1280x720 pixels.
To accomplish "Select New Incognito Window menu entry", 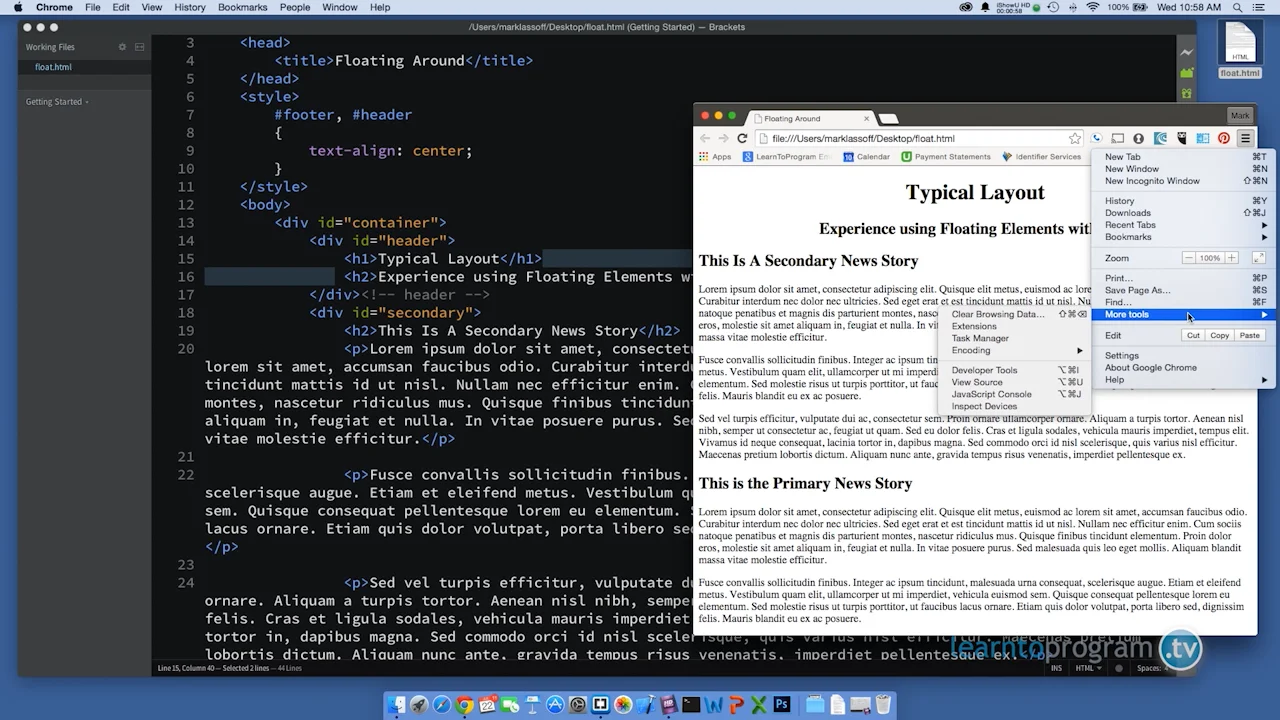I will coord(1186,181).
